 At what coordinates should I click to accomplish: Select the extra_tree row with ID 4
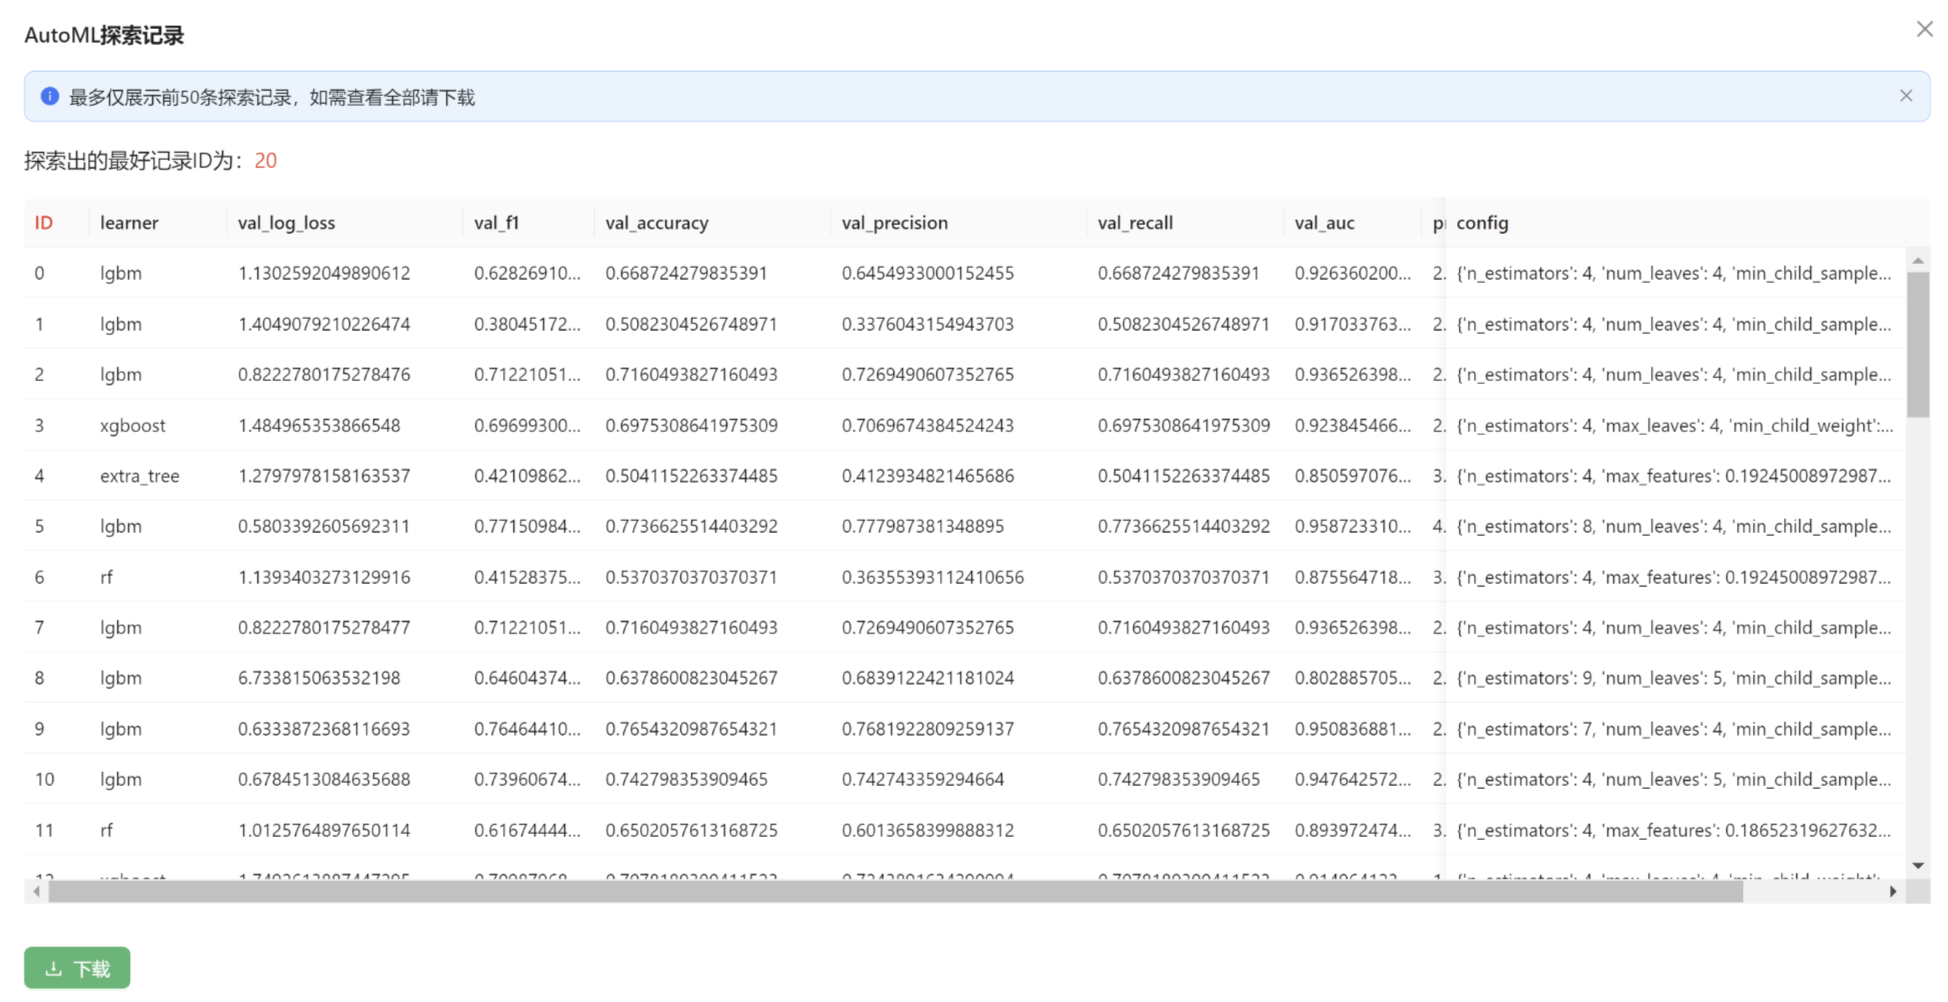(x=139, y=476)
